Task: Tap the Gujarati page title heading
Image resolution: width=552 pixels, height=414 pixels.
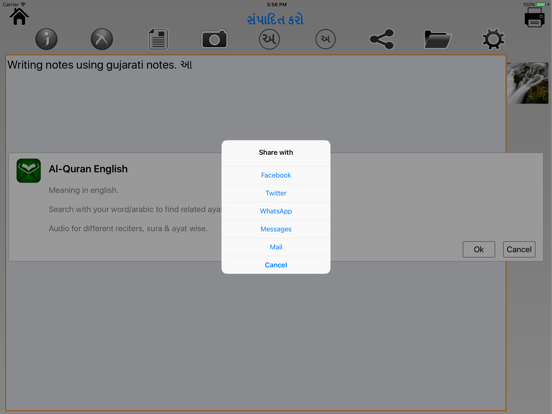Action: [x=275, y=20]
